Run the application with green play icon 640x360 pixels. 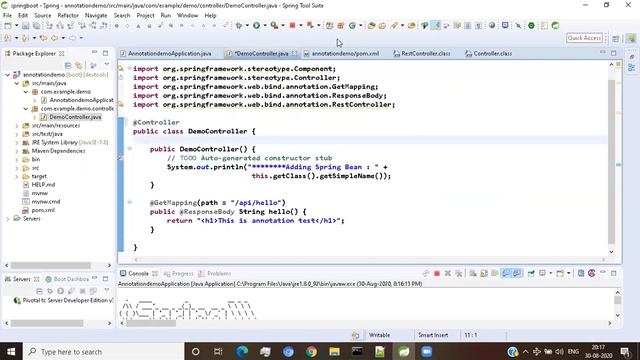[256, 25]
